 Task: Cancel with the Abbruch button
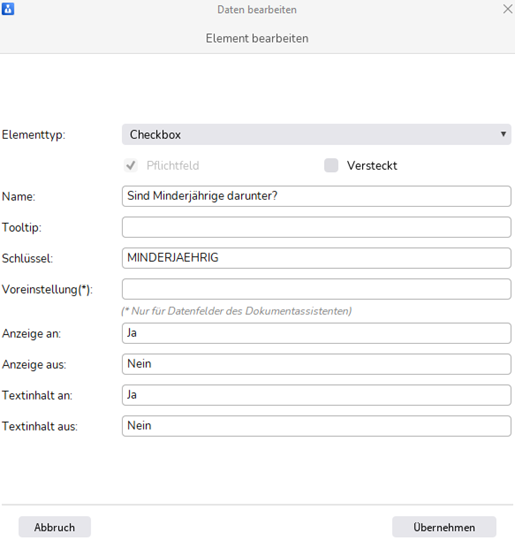(55, 527)
